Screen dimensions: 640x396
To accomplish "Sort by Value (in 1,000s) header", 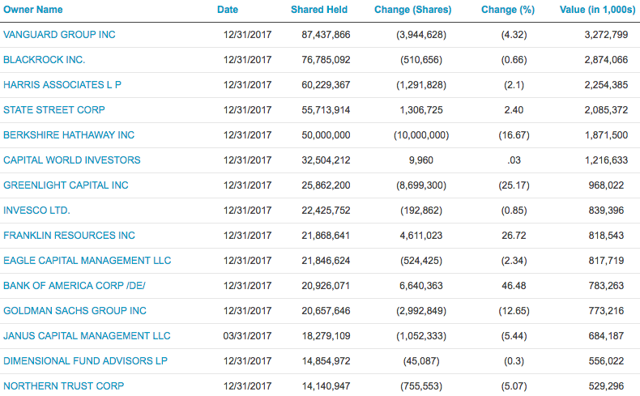I will 597,10.
